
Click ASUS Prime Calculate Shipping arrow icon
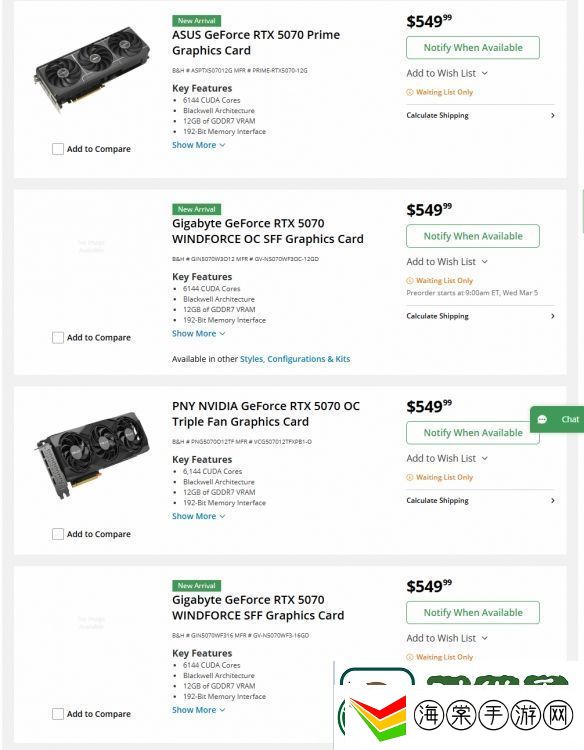(x=553, y=115)
